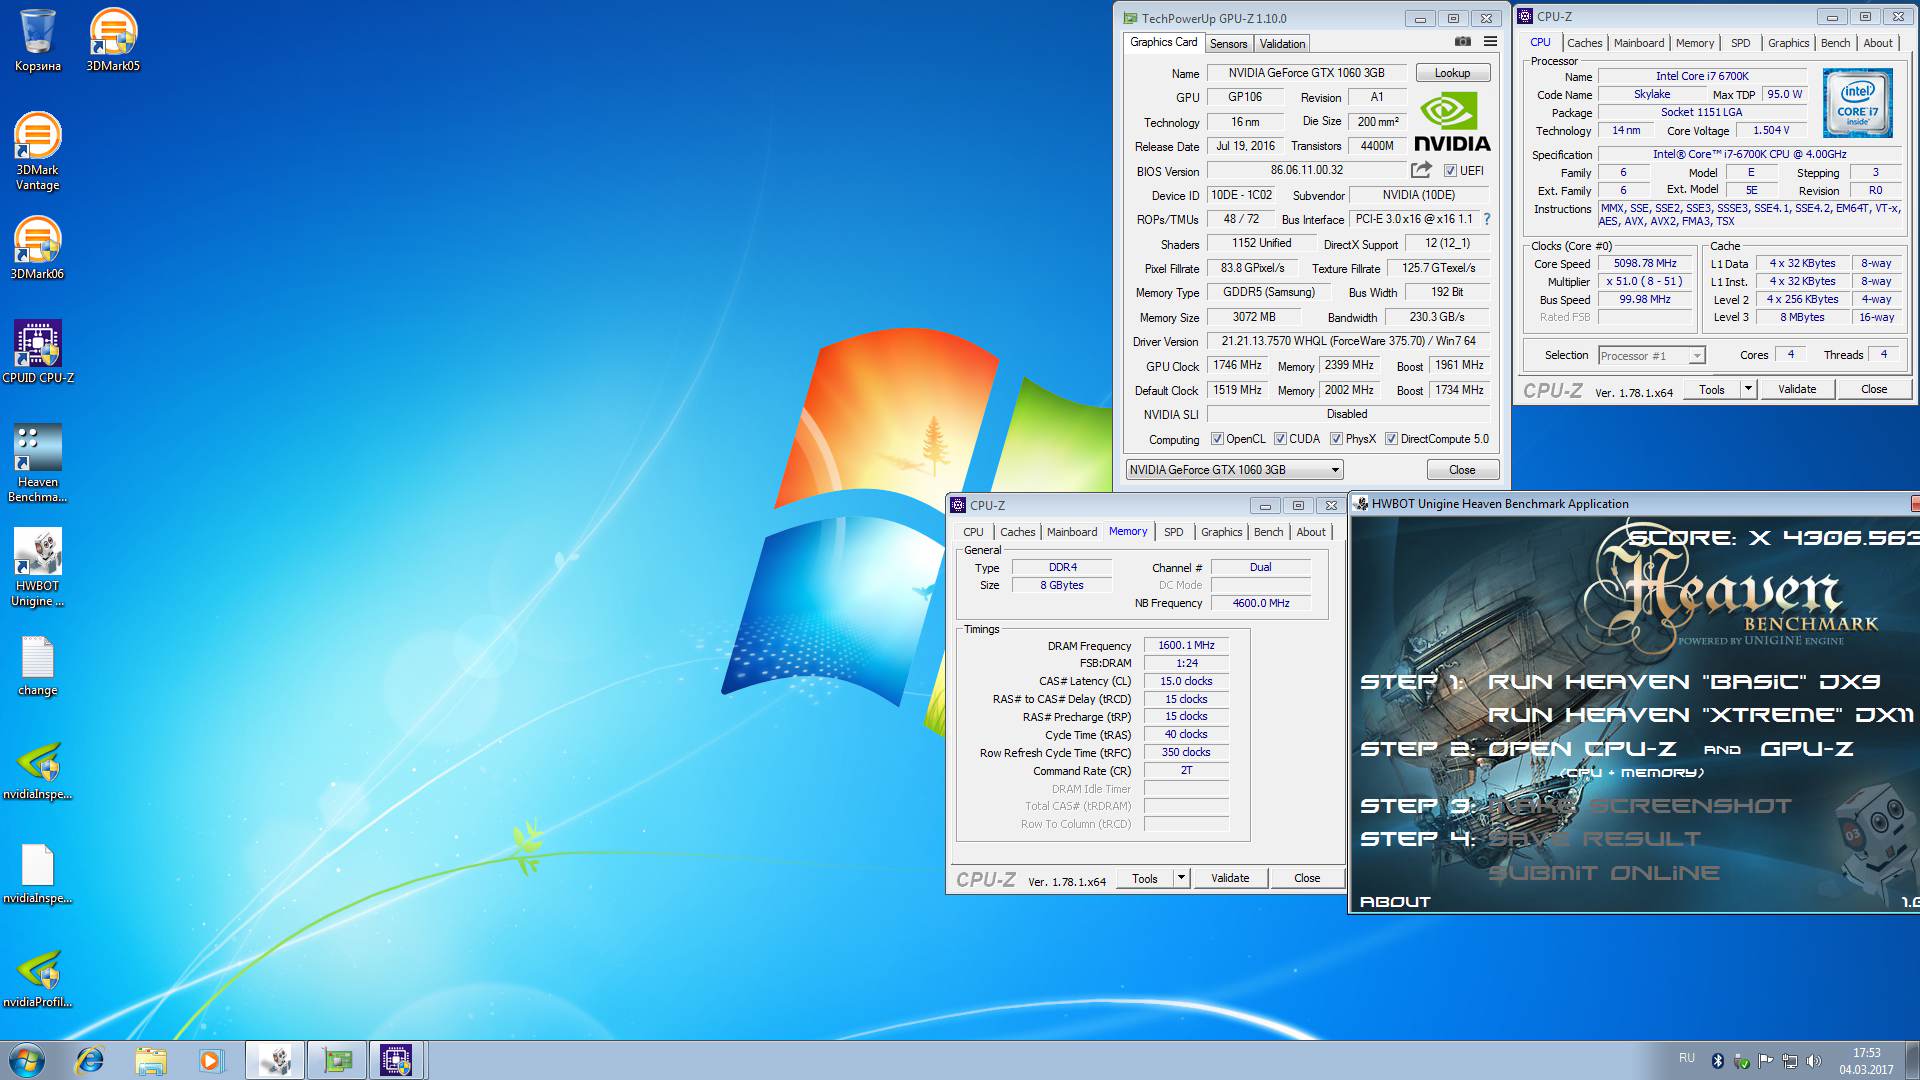This screenshot has width=1920, height=1080.
Task: Open SPD tab in Memory CPU-Z window
Action: (x=1174, y=532)
